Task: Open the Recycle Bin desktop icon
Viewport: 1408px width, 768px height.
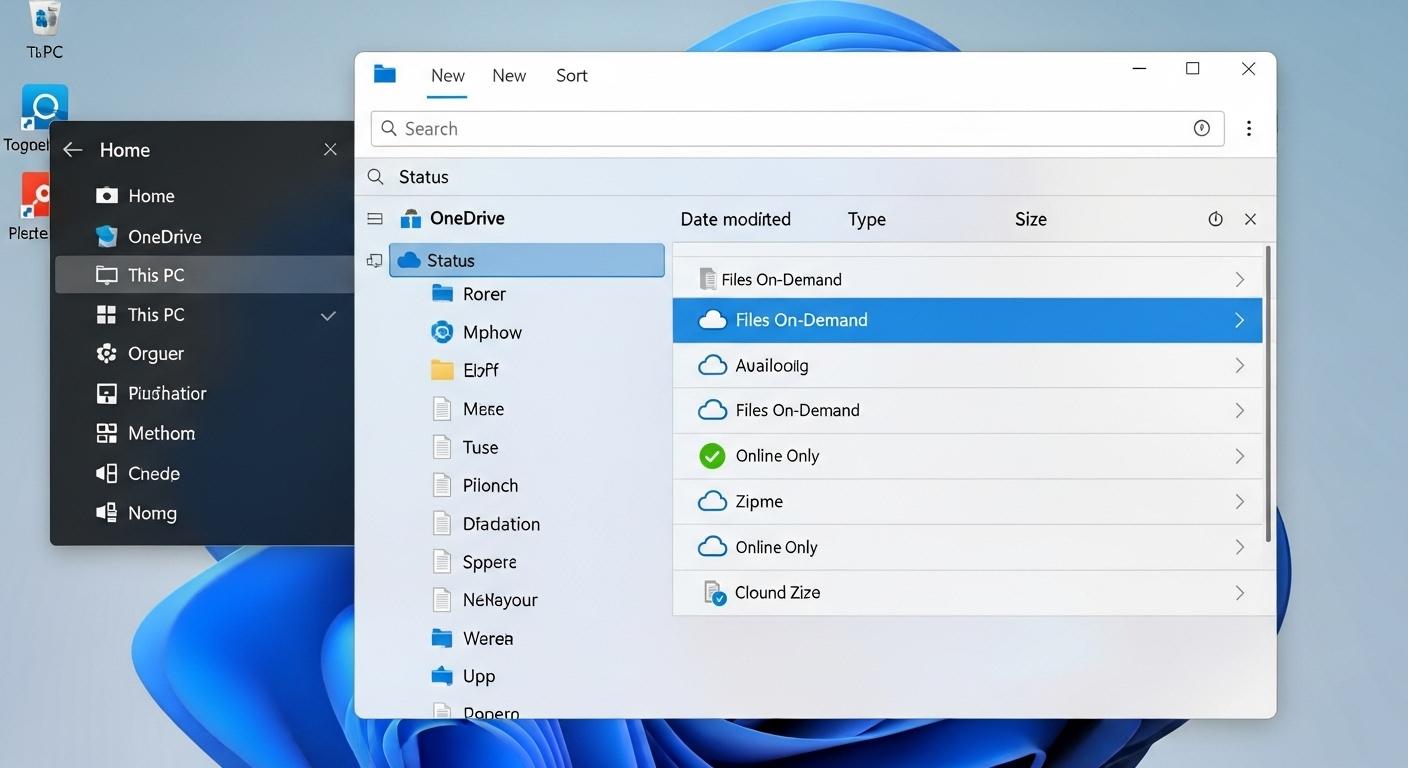Action: (44, 22)
